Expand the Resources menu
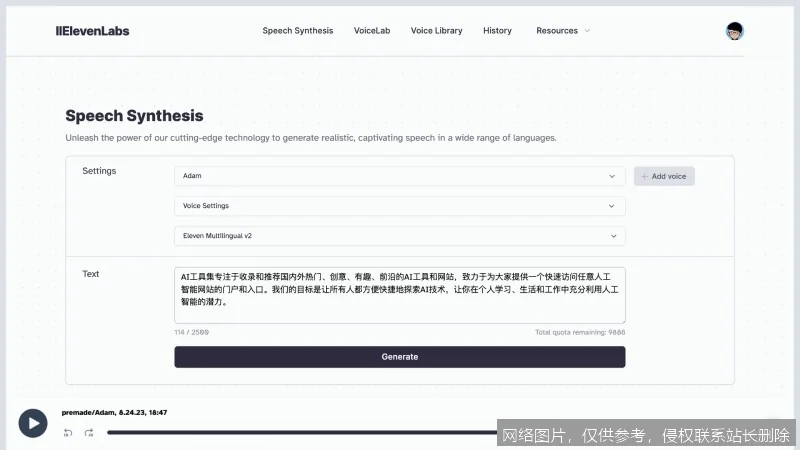The width and height of the screenshot is (800, 450). 563,31
